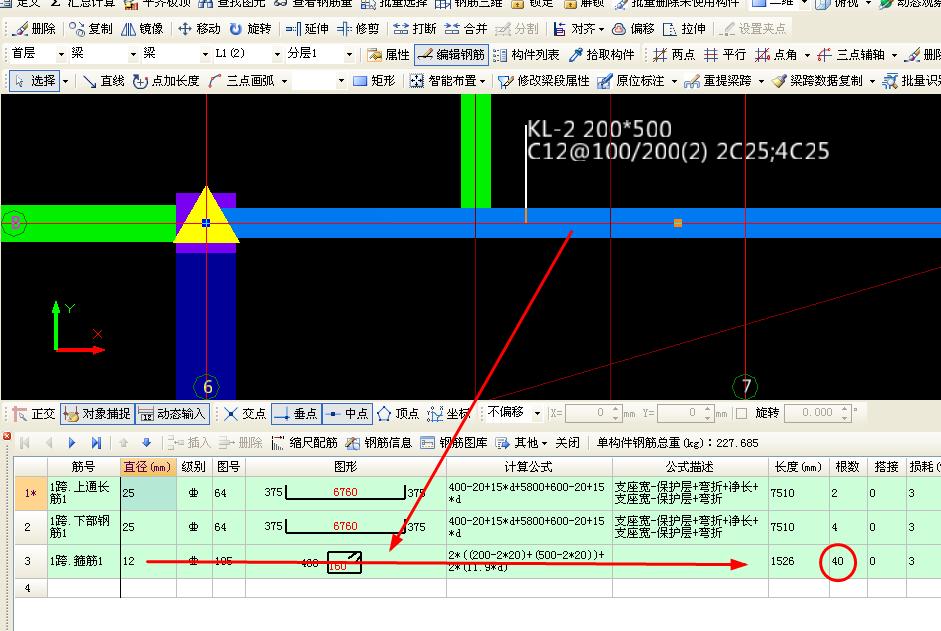Click the 打断 break tool

coord(415,28)
